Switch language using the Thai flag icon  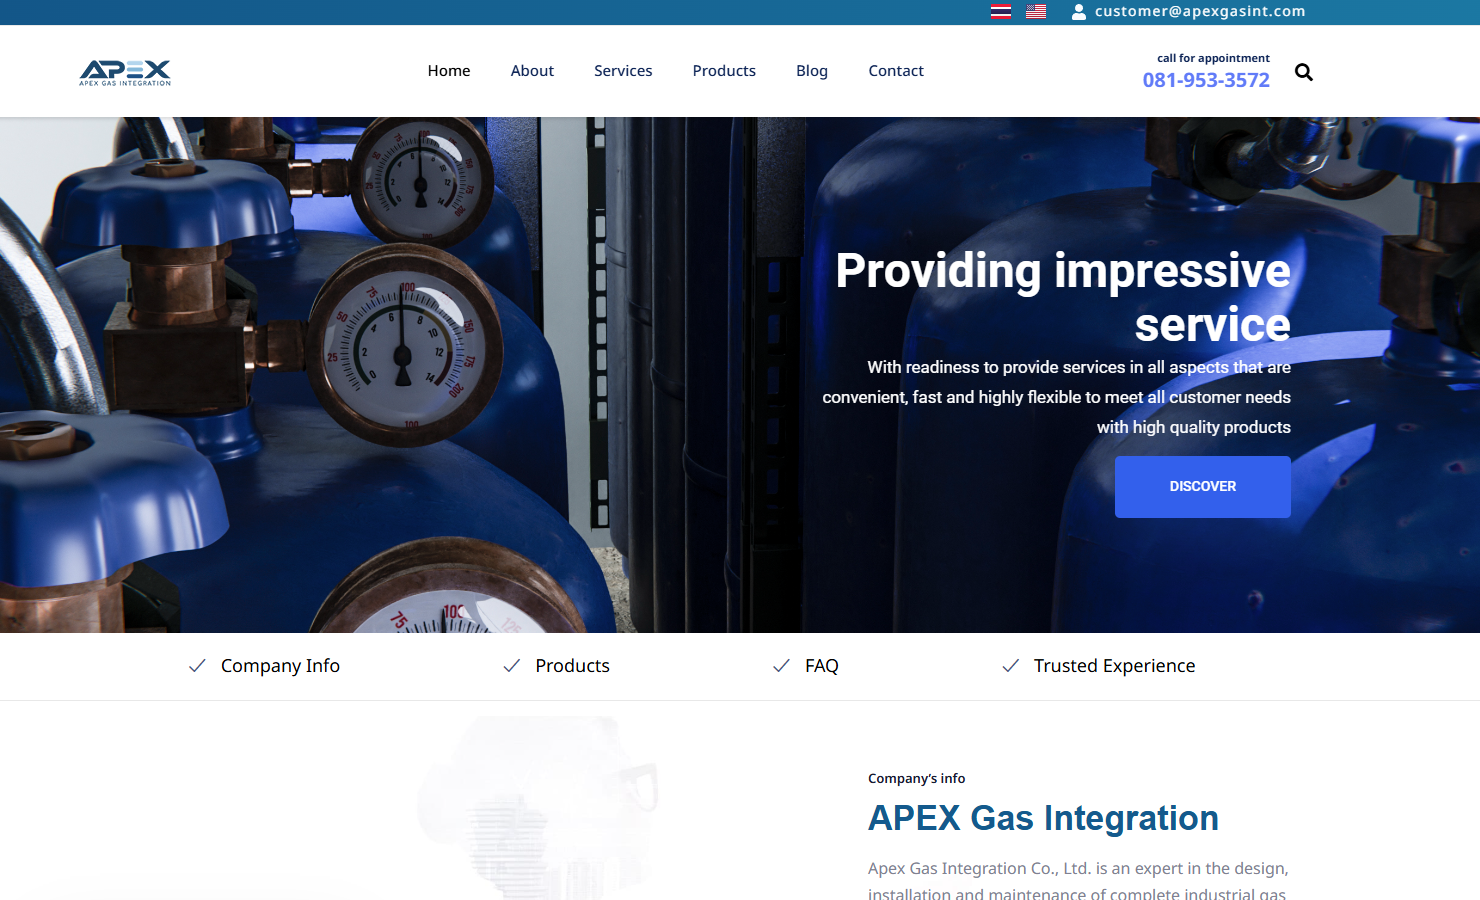click(x=1000, y=11)
